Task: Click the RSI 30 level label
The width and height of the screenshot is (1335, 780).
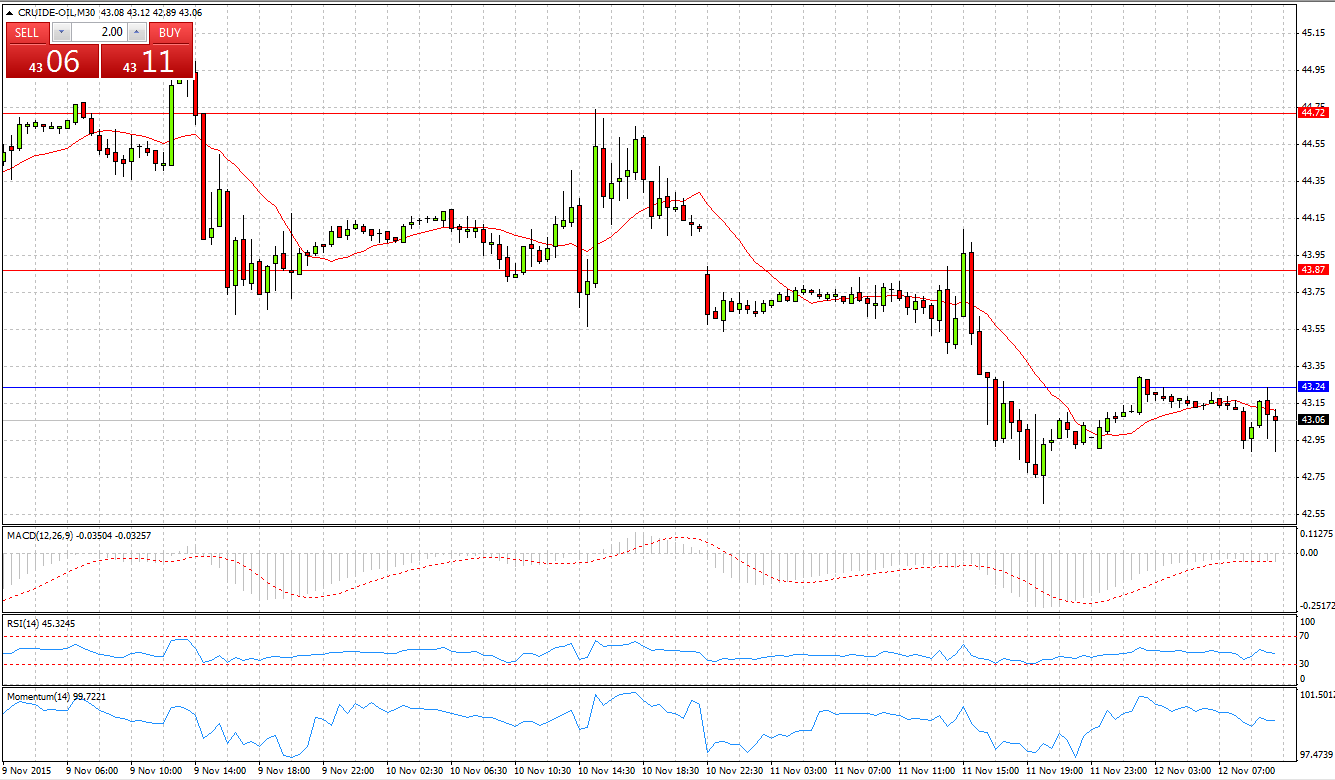Action: pyautogui.click(x=1305, y=663)
